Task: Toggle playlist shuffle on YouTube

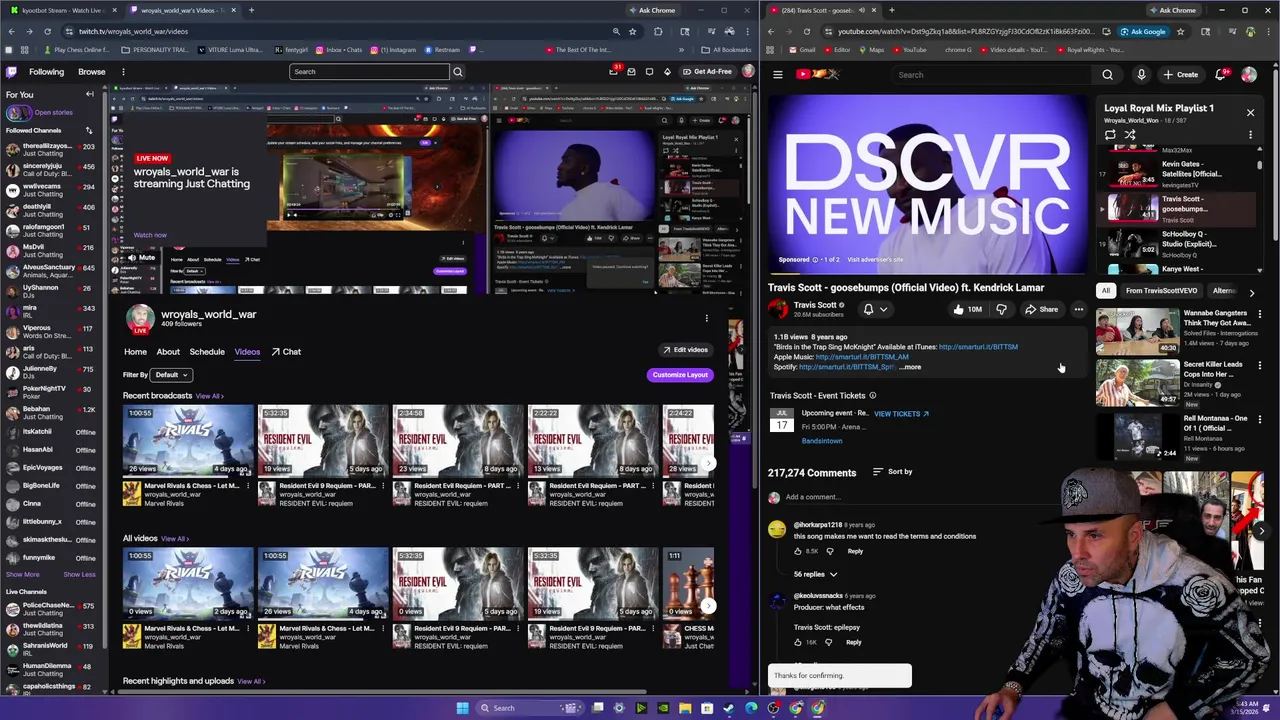Action: (x=1130, y=135)
